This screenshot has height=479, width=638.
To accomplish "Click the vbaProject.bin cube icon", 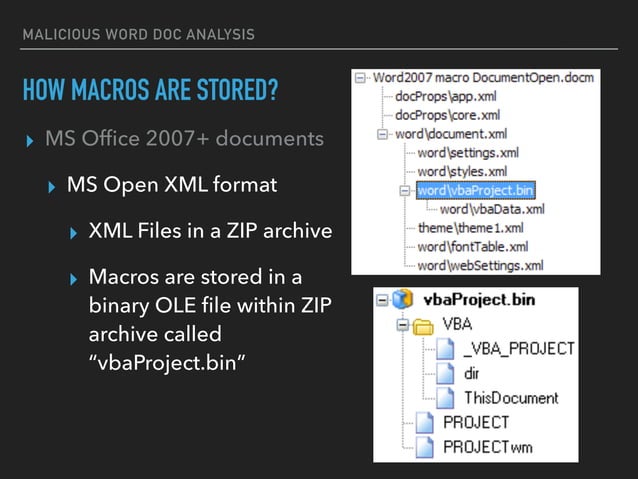I will [403, 299].
